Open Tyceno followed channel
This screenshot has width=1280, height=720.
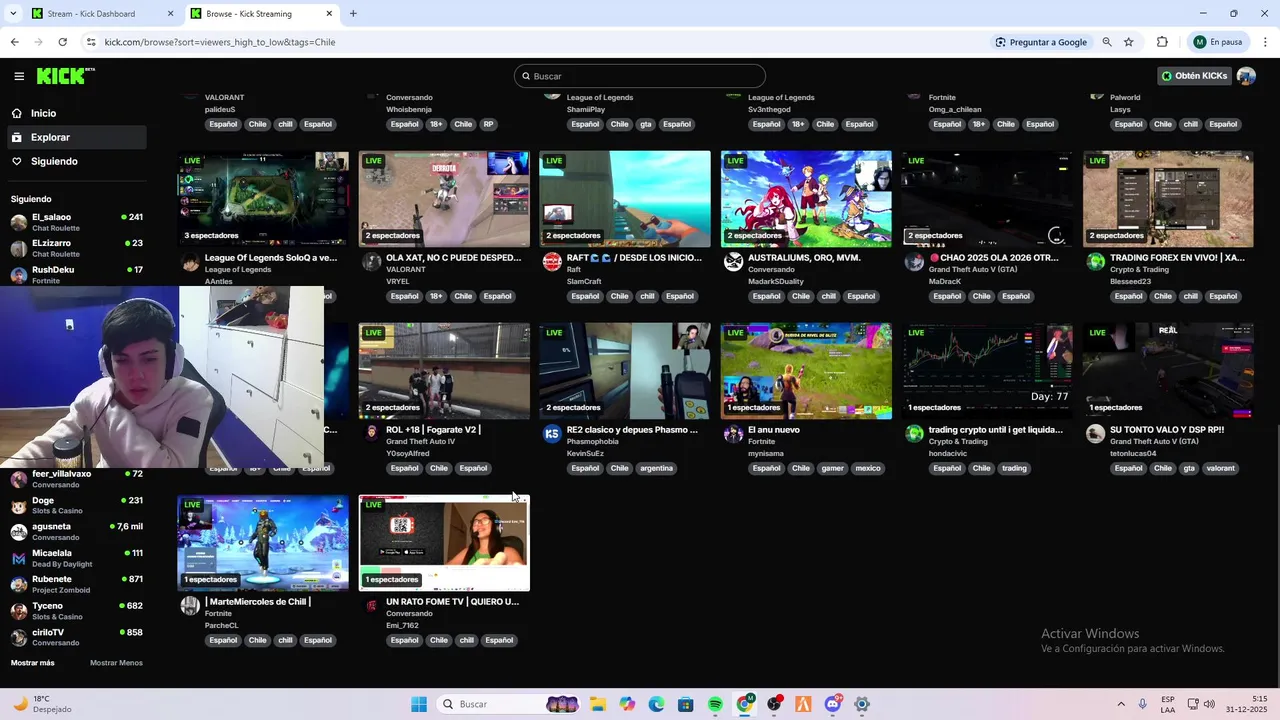[76, 610]
